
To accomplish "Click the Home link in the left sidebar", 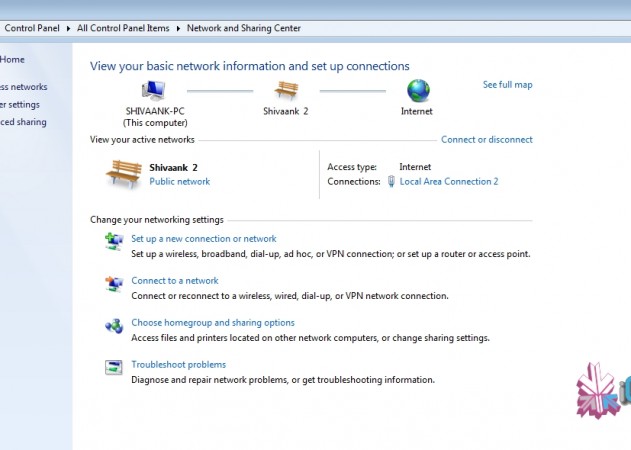I will (13, 60).
